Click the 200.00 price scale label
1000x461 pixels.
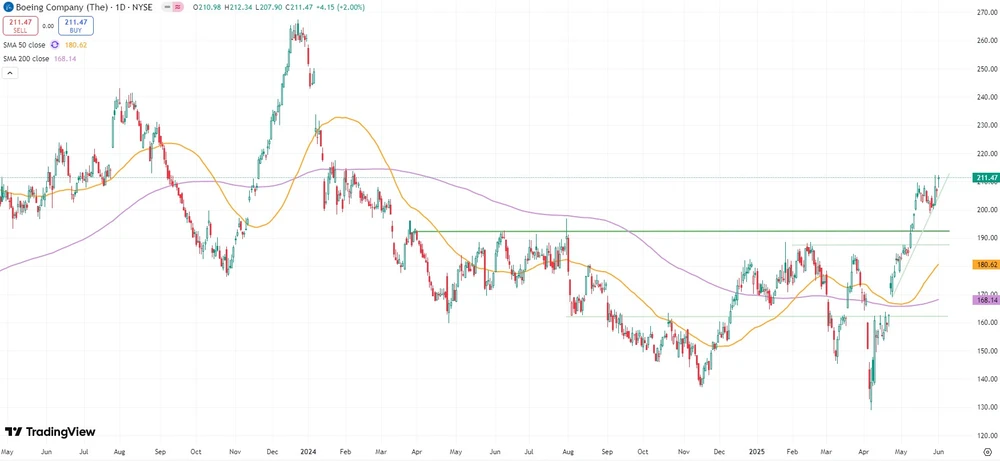pyautogui.click(x=986, y=210)
